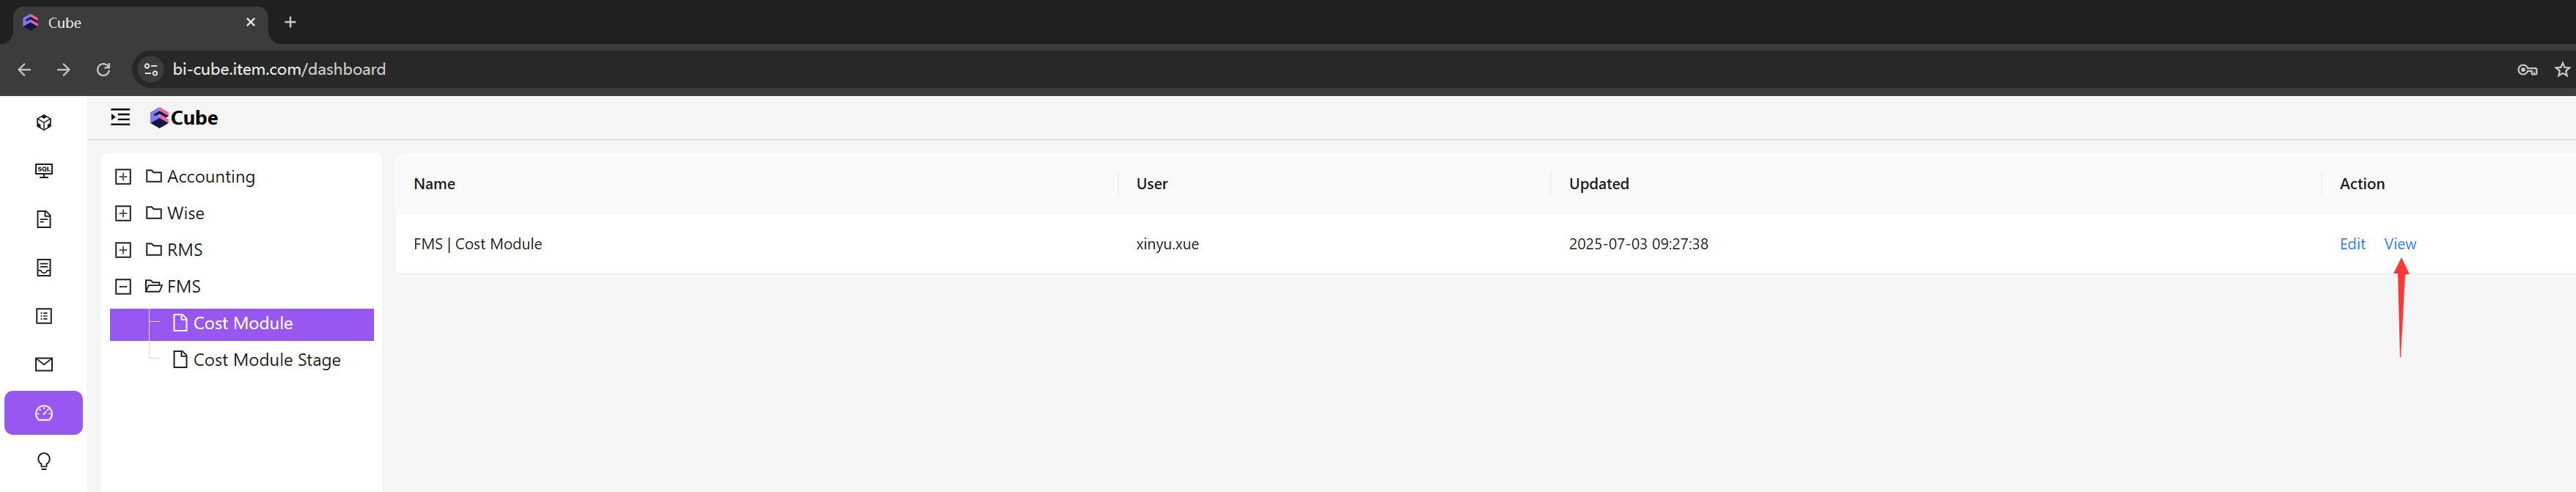Select the Accounting folder label
The height and width of the screenshot is (492, 2576).
coord(211,177)
